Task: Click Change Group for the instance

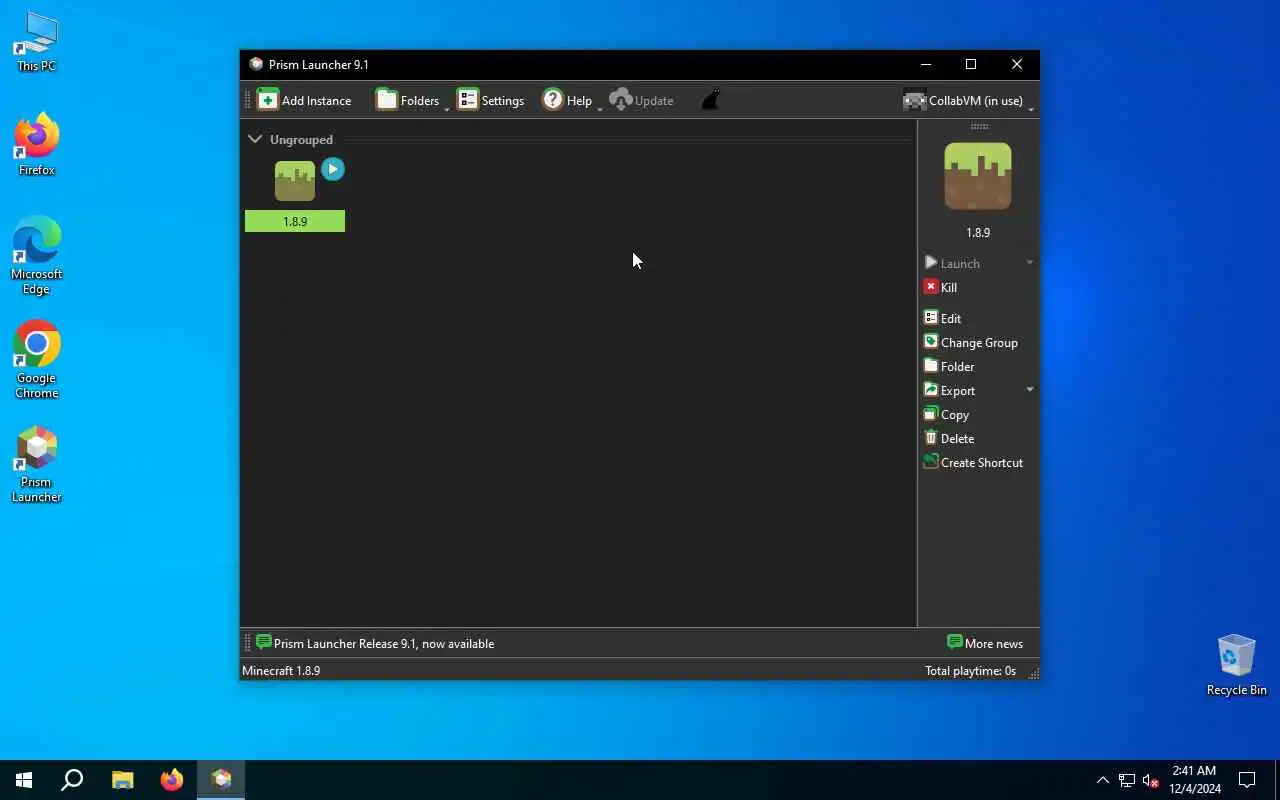Action: [970, 342]
